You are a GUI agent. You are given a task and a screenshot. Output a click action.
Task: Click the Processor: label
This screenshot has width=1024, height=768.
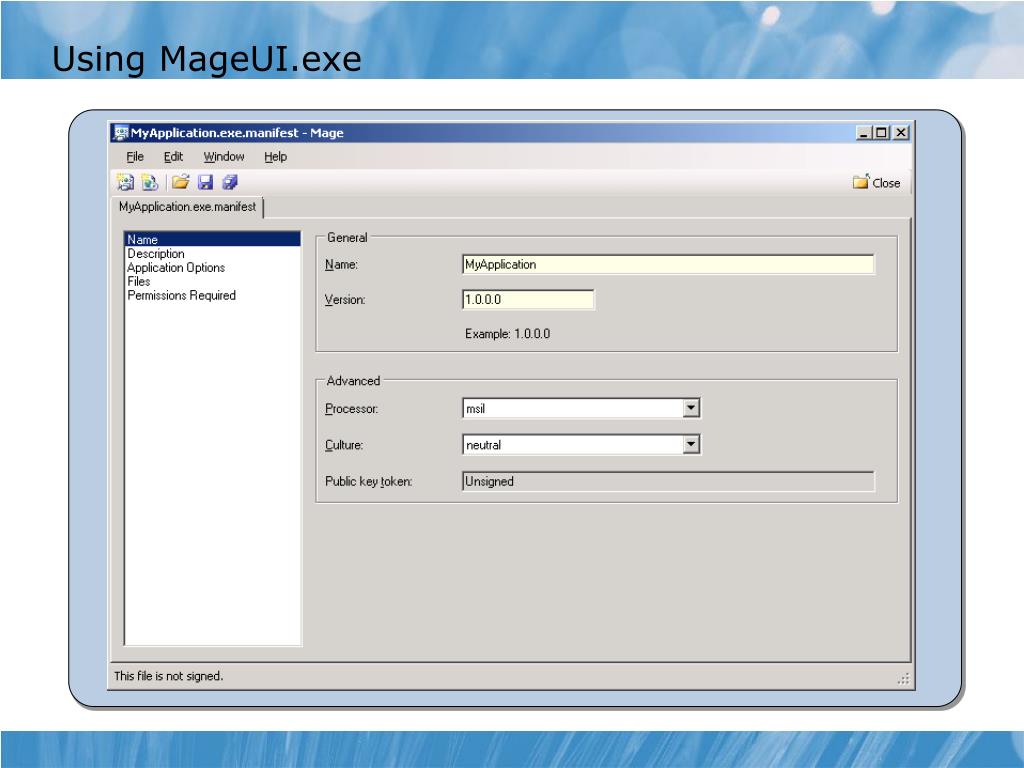tap(351, 409)
